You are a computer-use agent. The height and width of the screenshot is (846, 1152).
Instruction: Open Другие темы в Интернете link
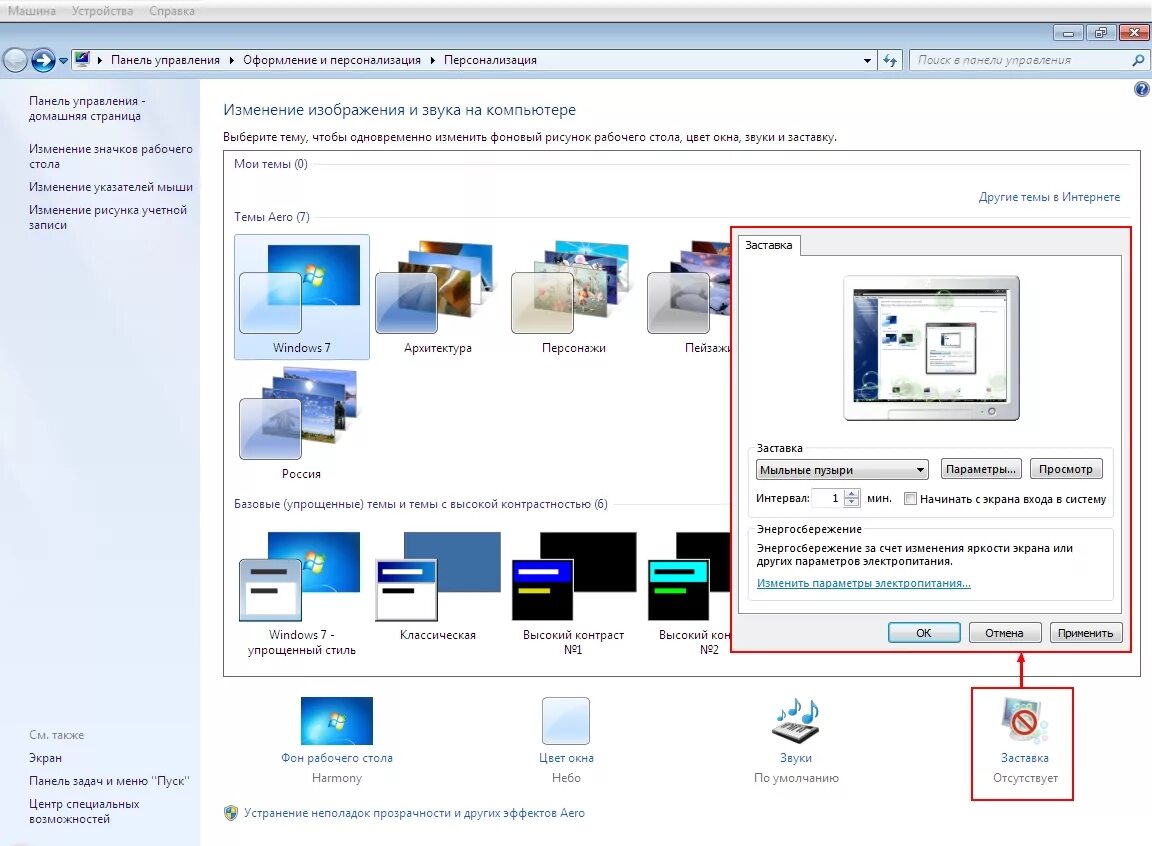click(x=1049, y=197)
